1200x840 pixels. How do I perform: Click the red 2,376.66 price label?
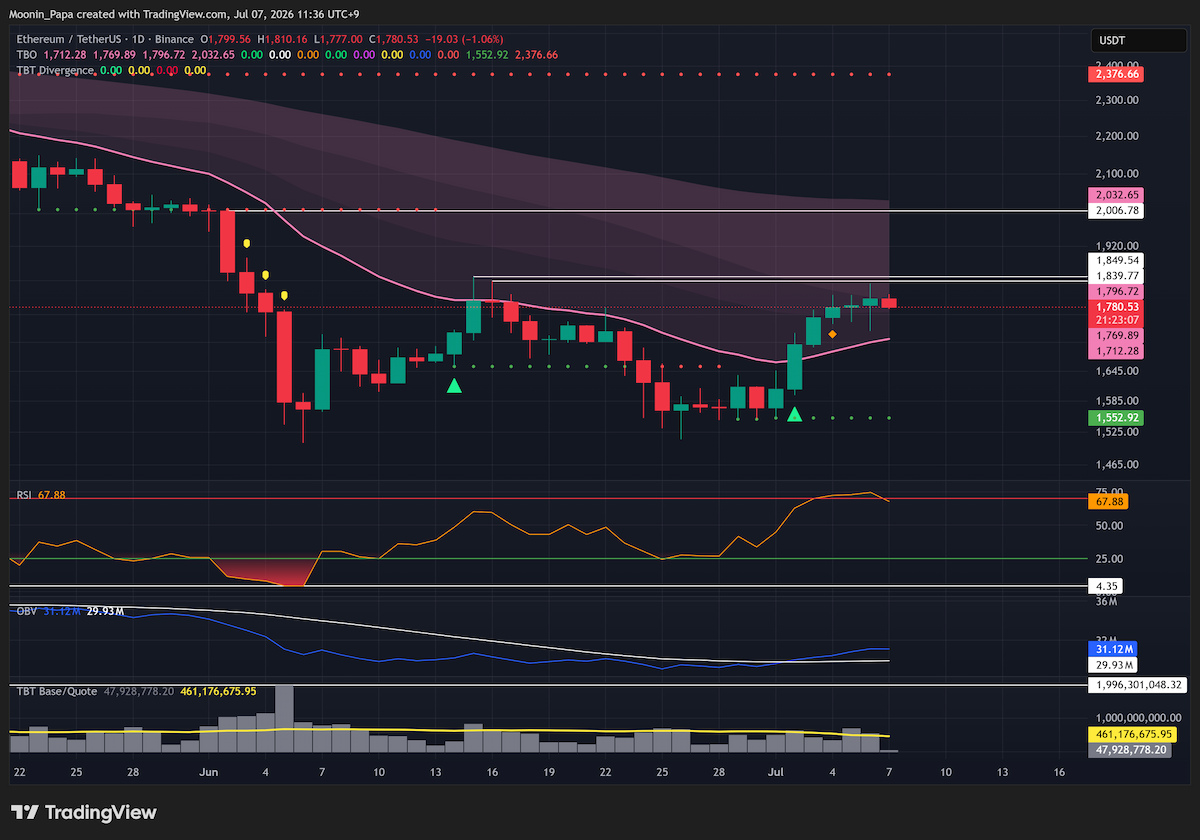(x=1117, y=74)
